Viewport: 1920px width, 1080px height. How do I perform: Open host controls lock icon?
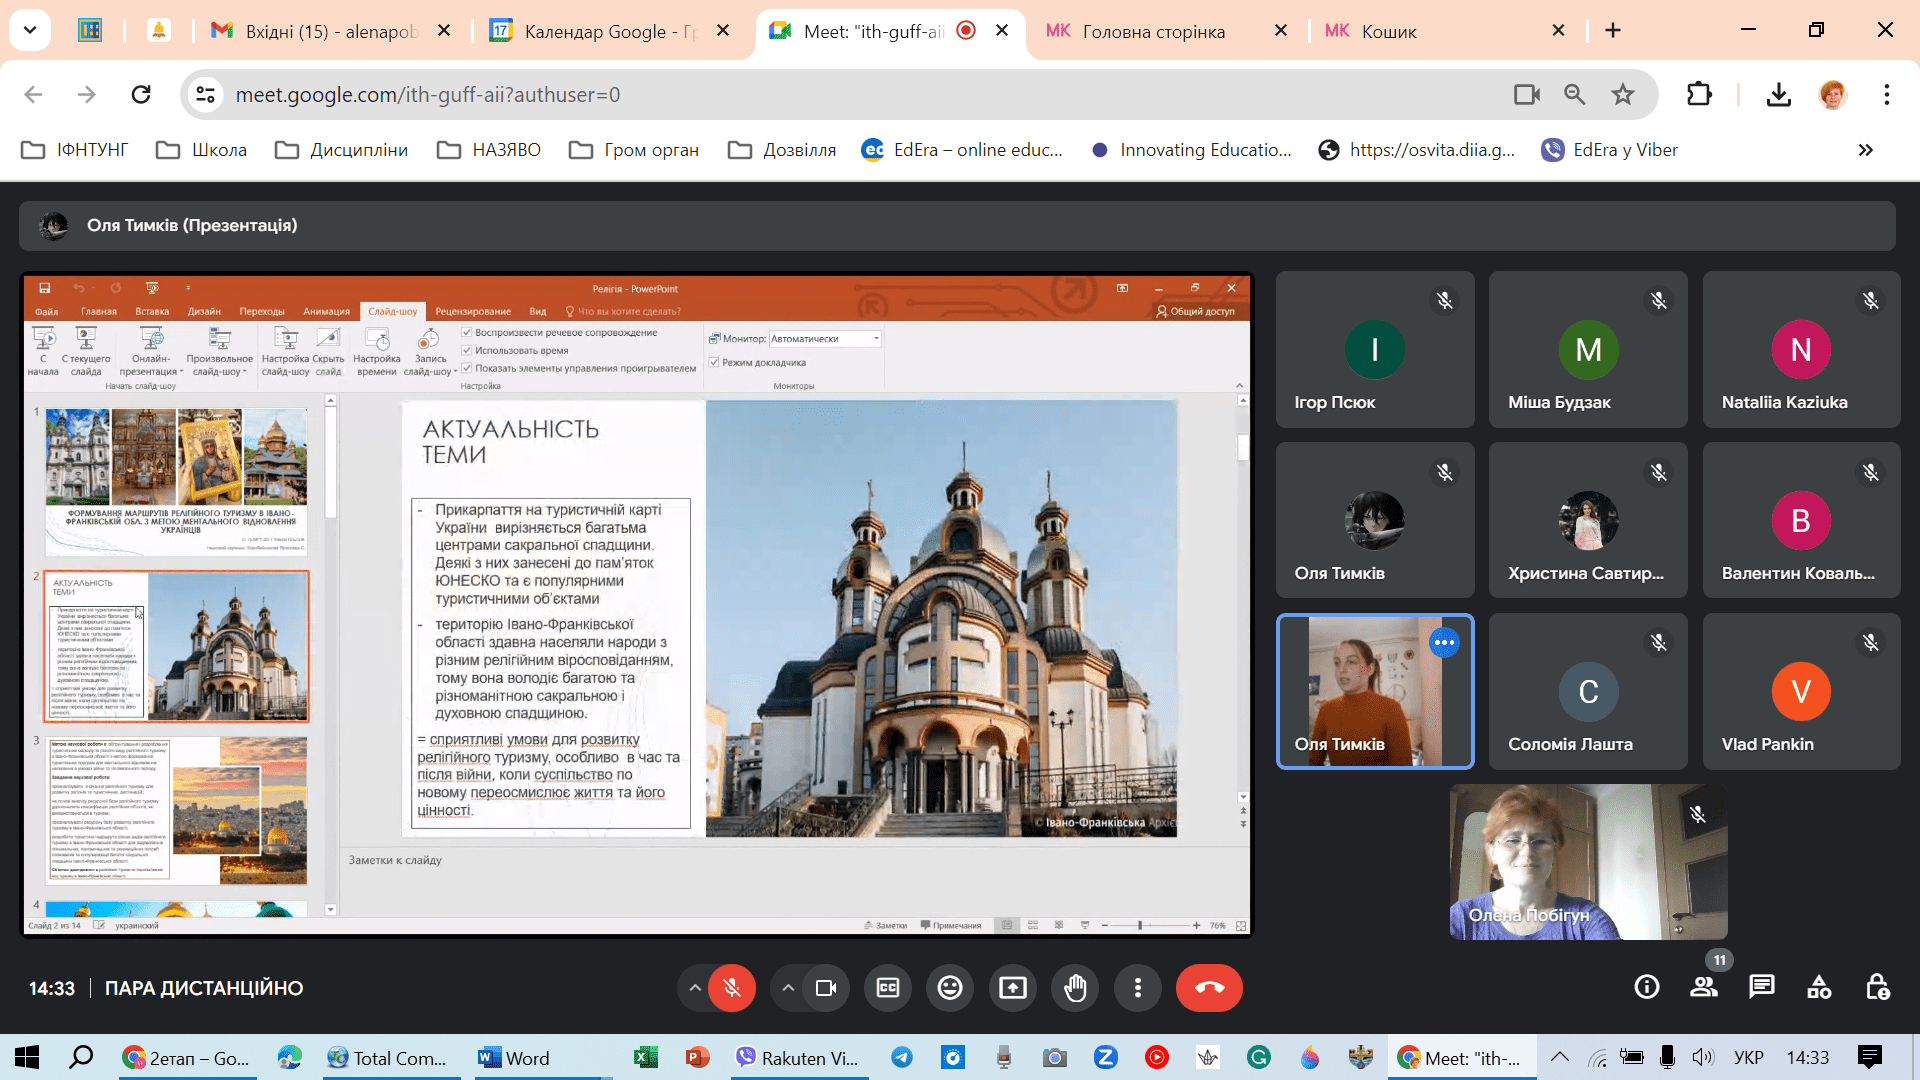pyautogui.click(x=1877, y=988)
